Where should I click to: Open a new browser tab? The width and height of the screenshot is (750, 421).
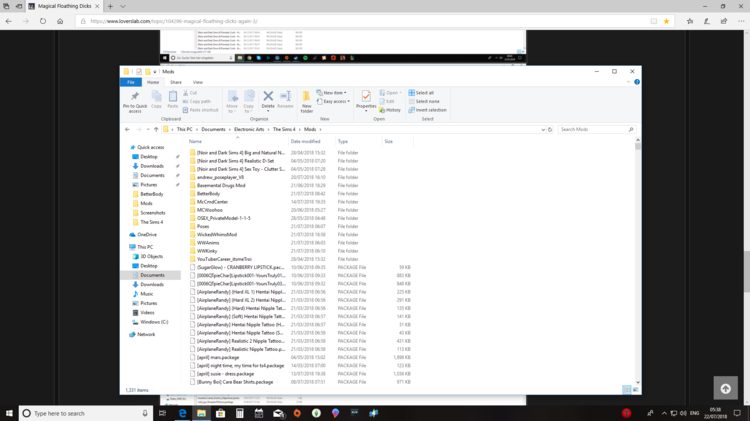110,6
